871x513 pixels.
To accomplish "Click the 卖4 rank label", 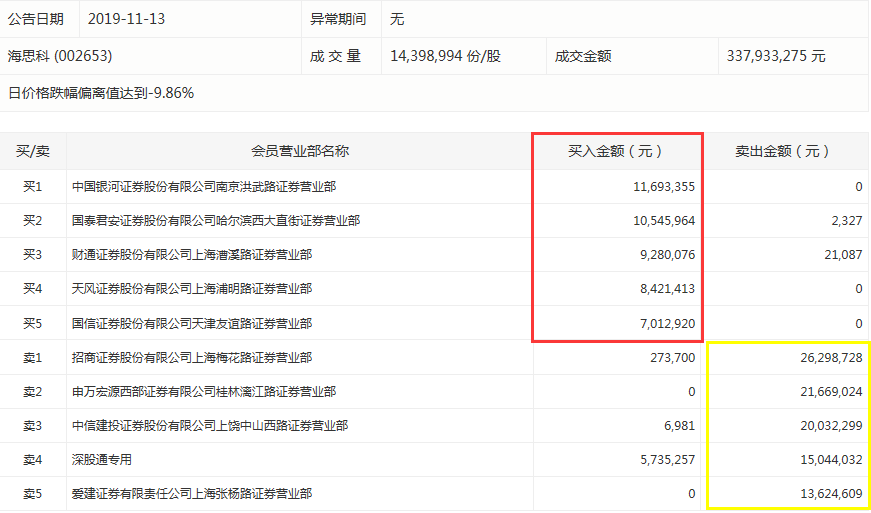I will tap(32, 460).
